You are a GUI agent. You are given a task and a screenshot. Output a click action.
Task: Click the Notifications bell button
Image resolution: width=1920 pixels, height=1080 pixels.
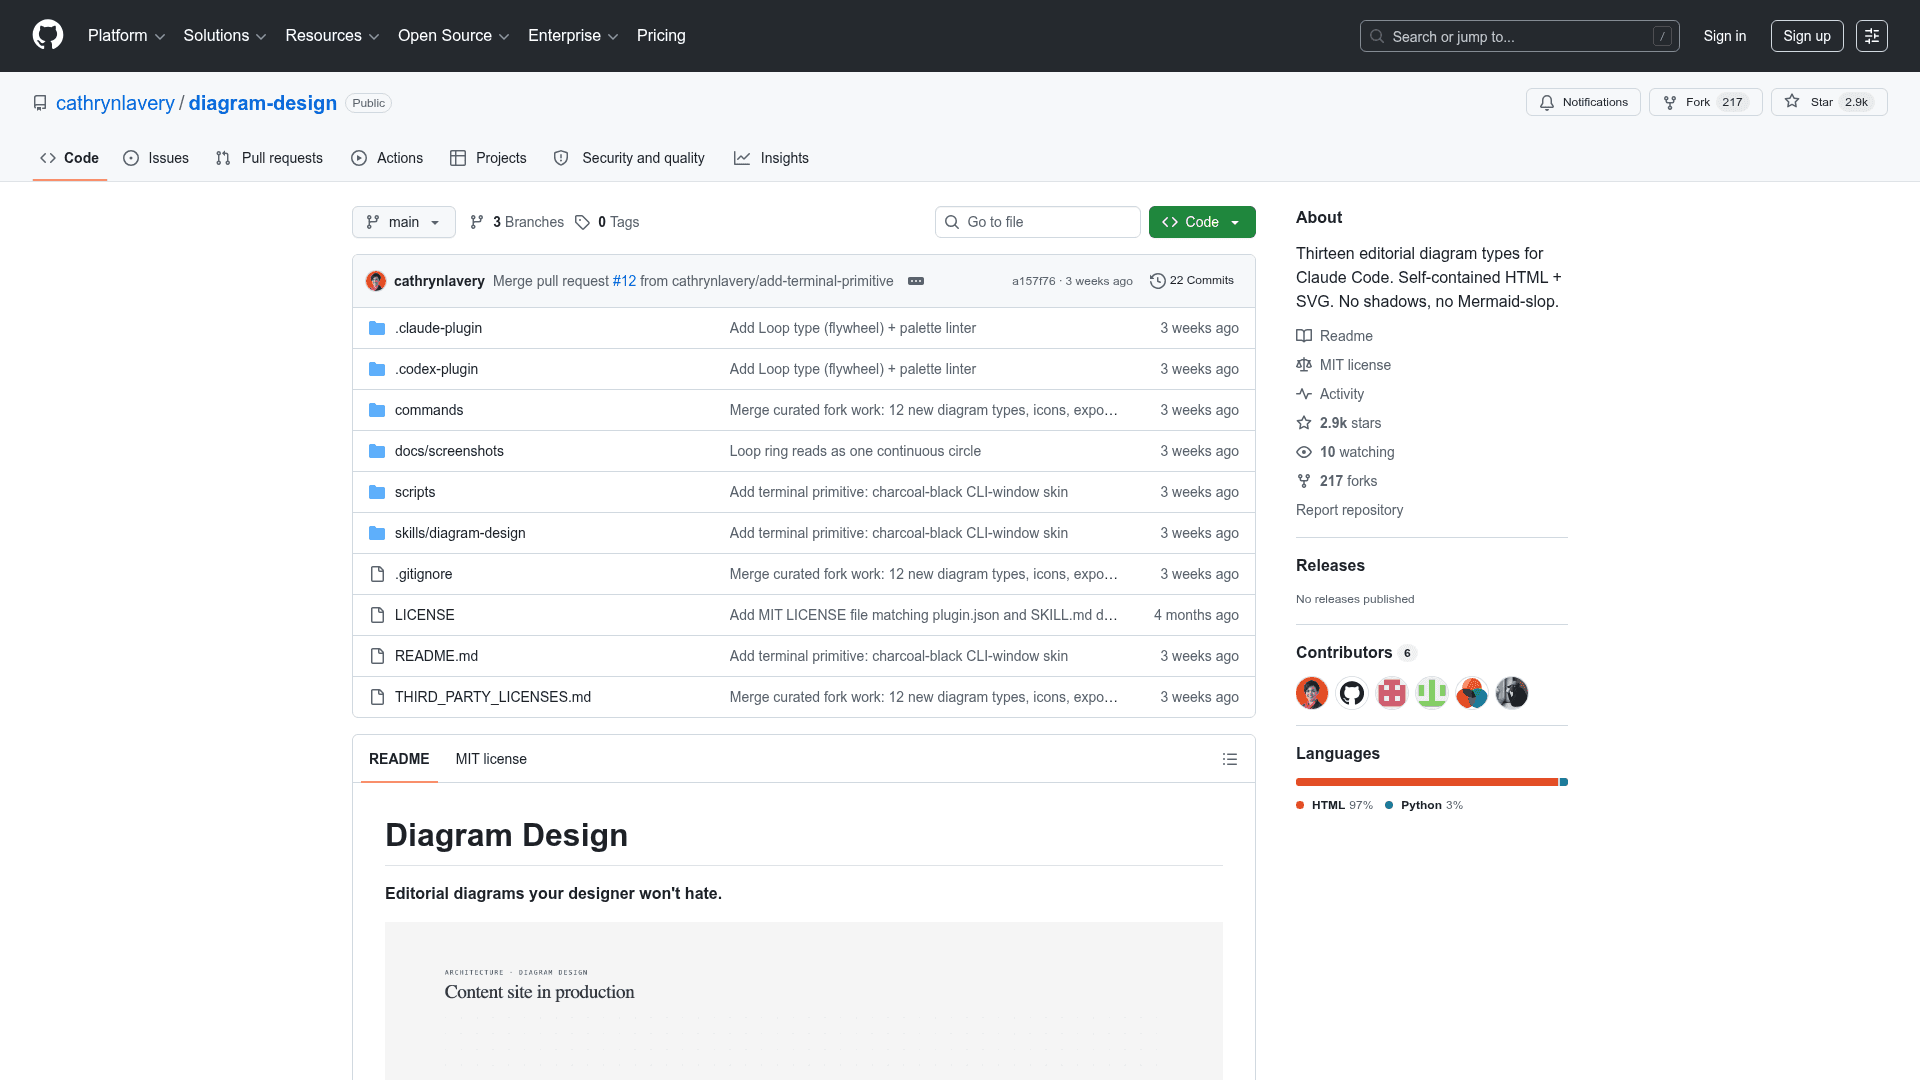pyautogui.click(x=1583, y=102)
